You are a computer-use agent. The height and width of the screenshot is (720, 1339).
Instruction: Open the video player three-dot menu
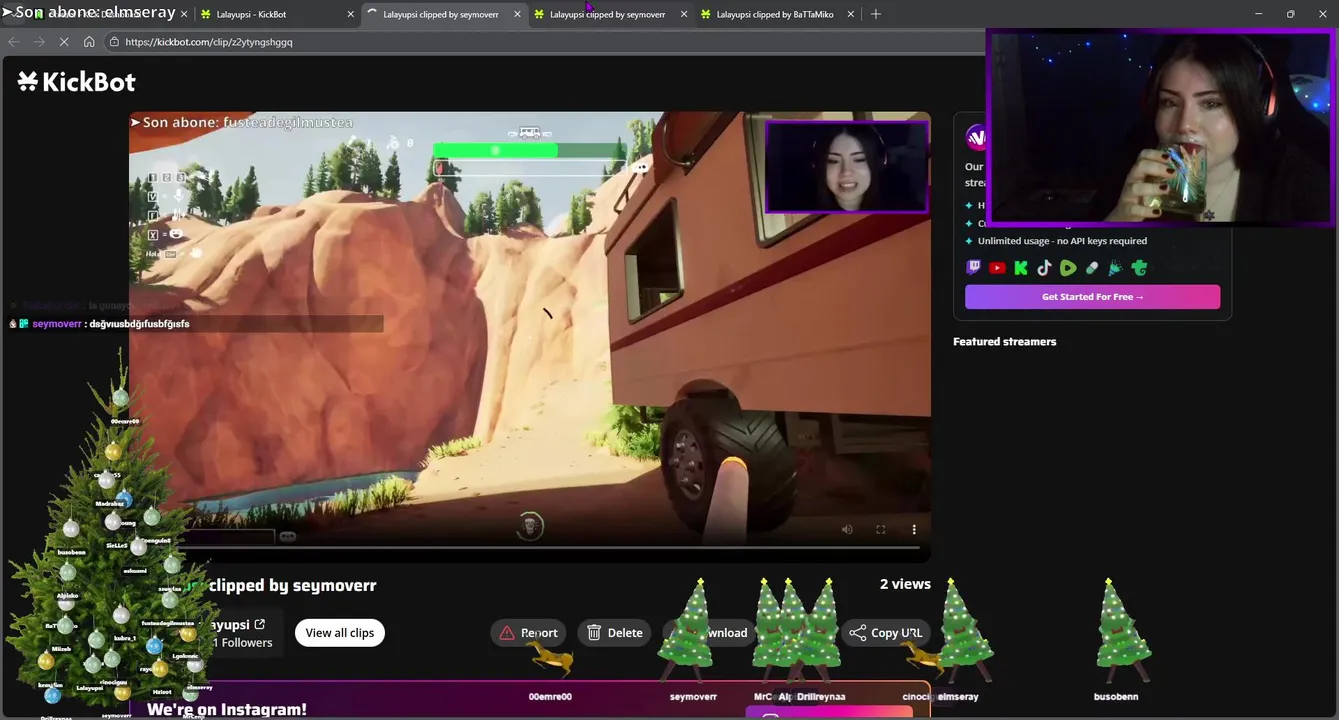coord(914,530)
